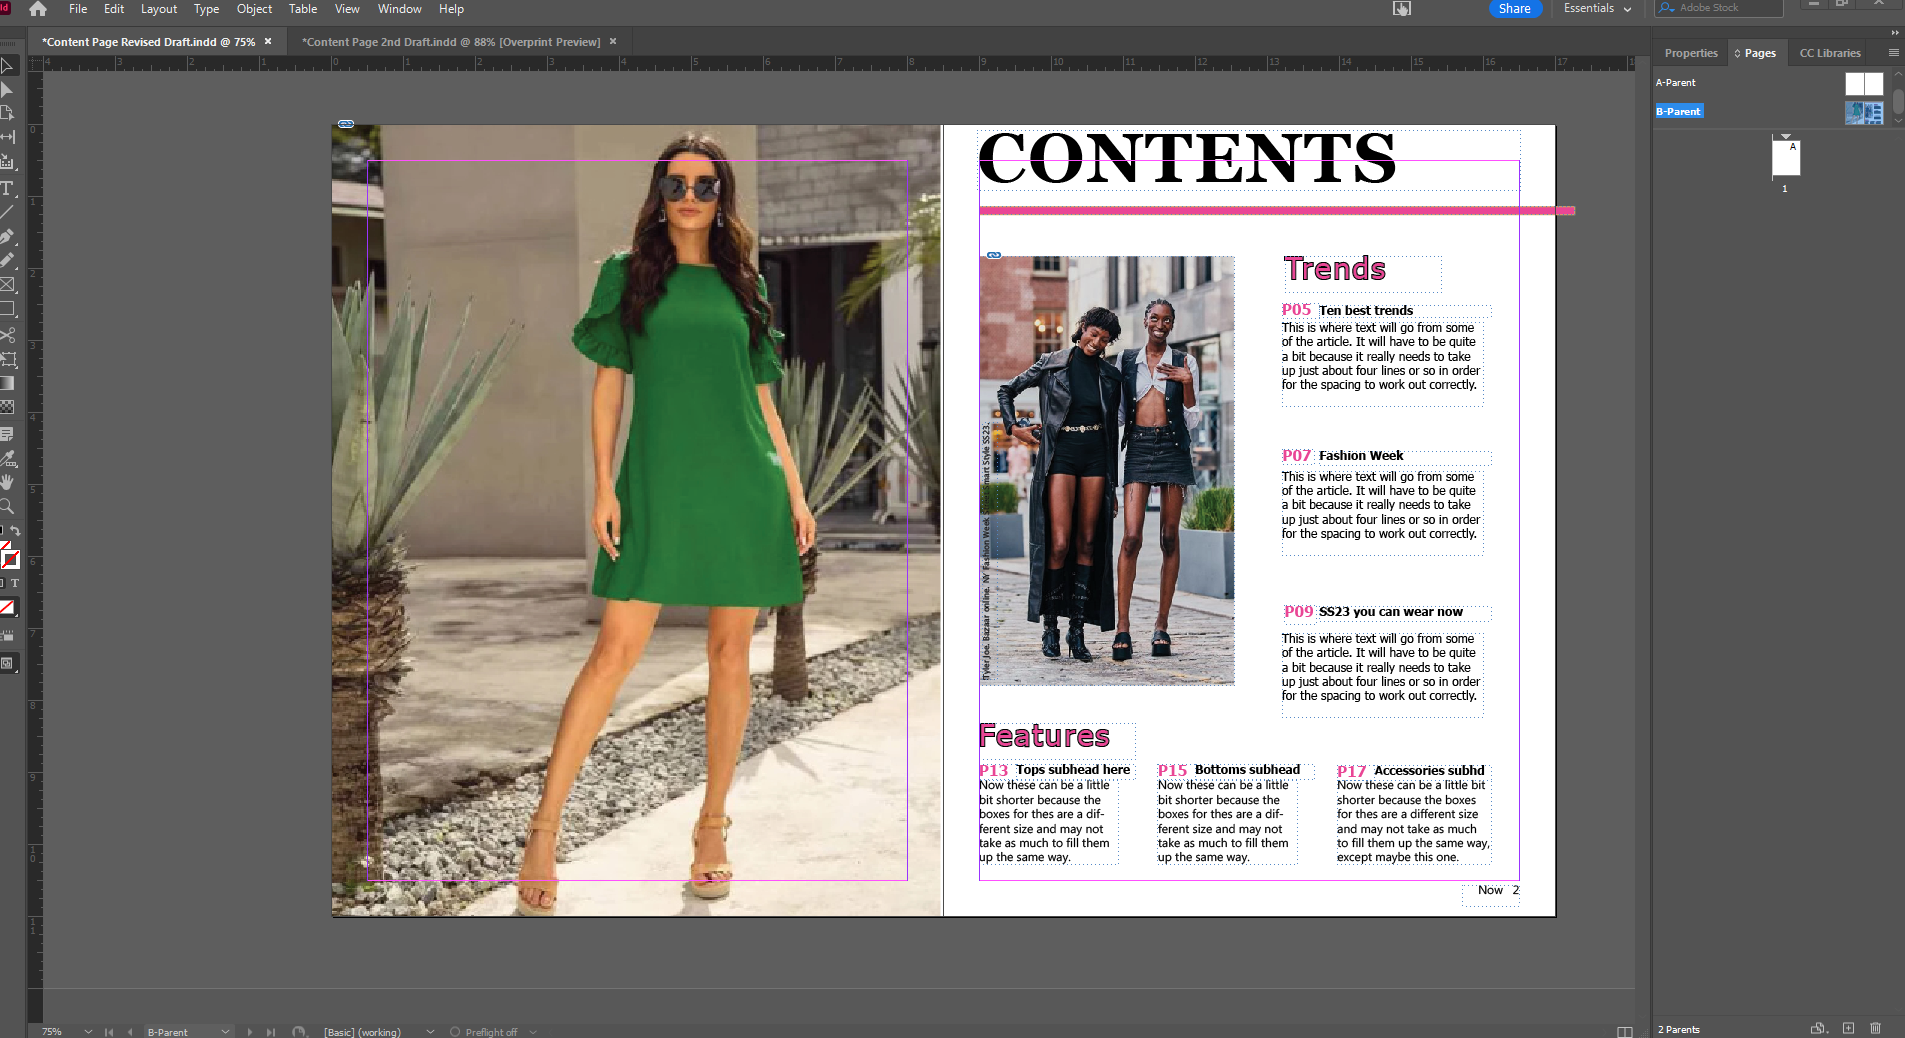Click the Share button

coord(1513,8)
